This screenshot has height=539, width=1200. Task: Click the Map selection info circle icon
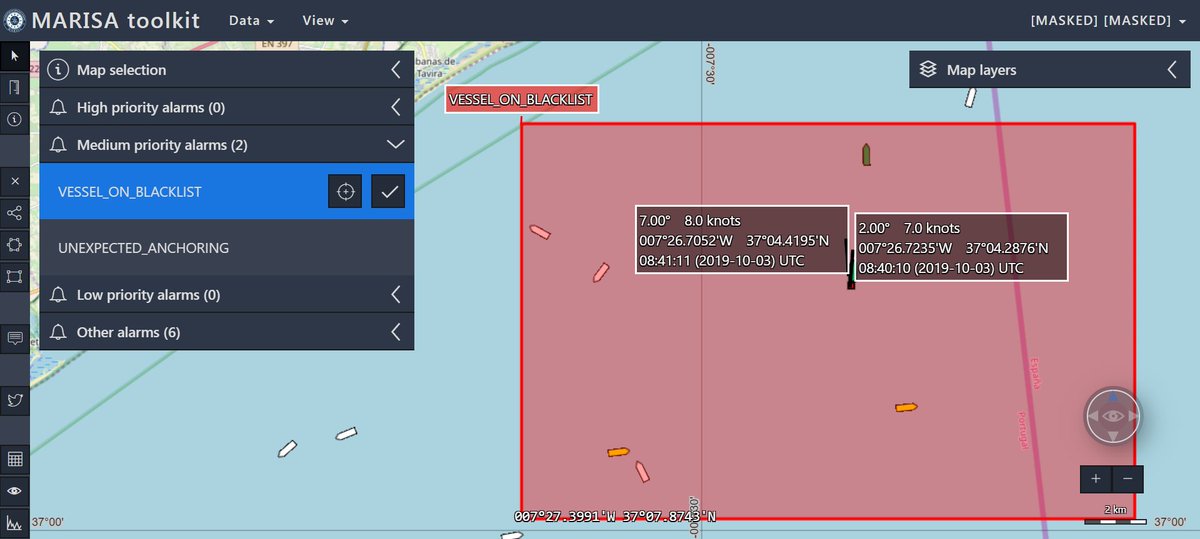tap(59, 70)
